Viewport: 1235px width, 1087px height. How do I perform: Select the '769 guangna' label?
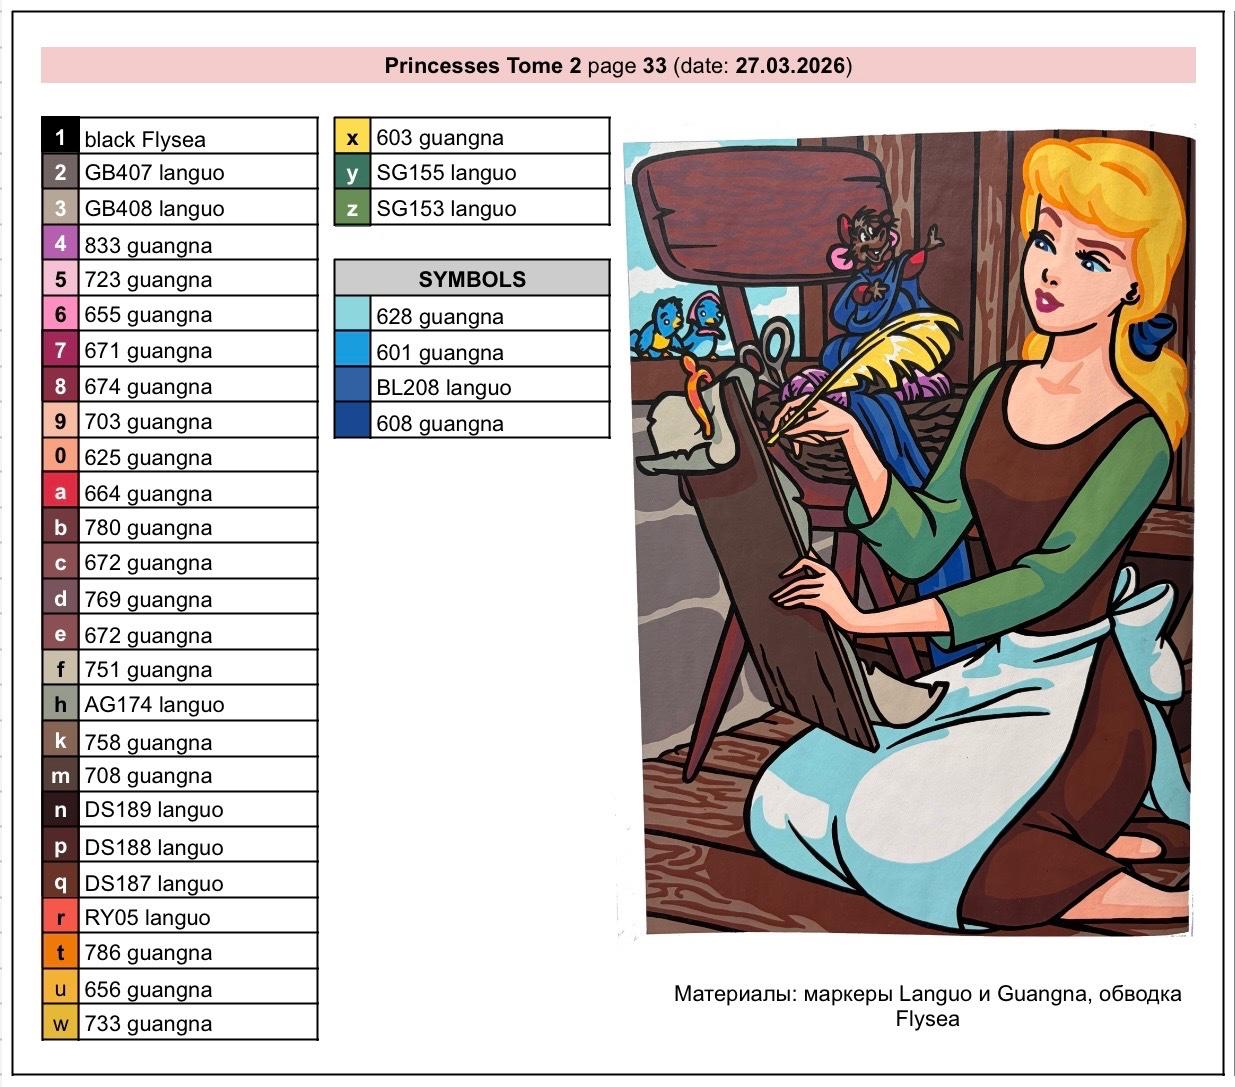(x=148, y=599)
